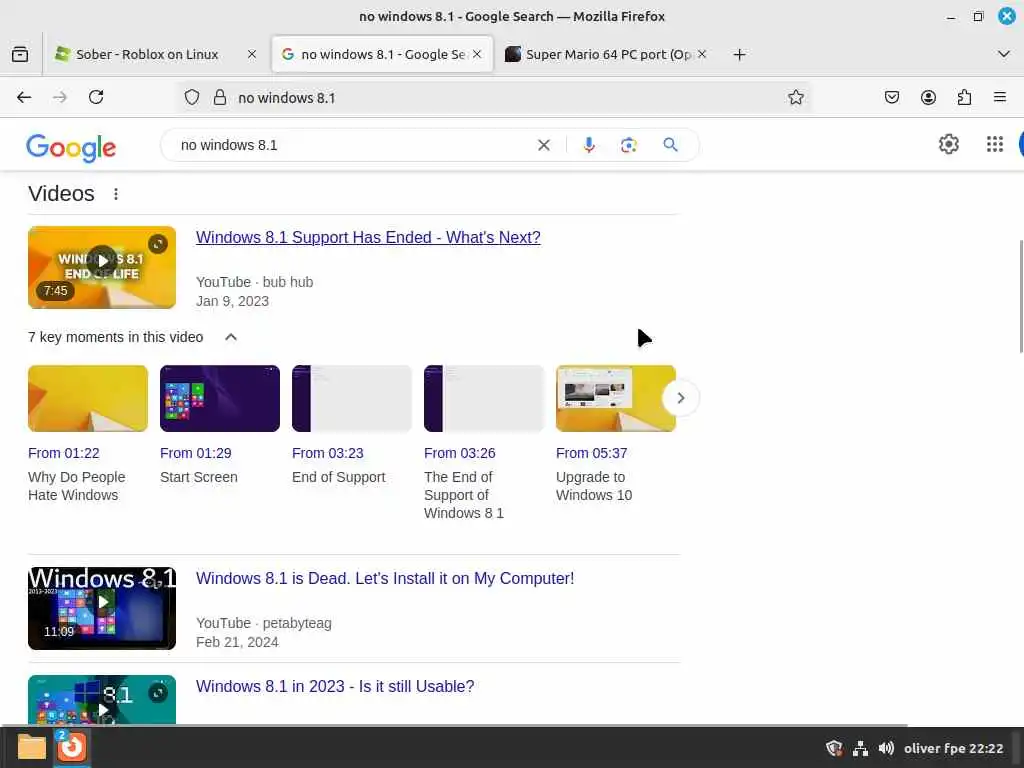Click the End of Life thumbnail preview icon
Screen dimensions: 1024x768
click(157, 244)
